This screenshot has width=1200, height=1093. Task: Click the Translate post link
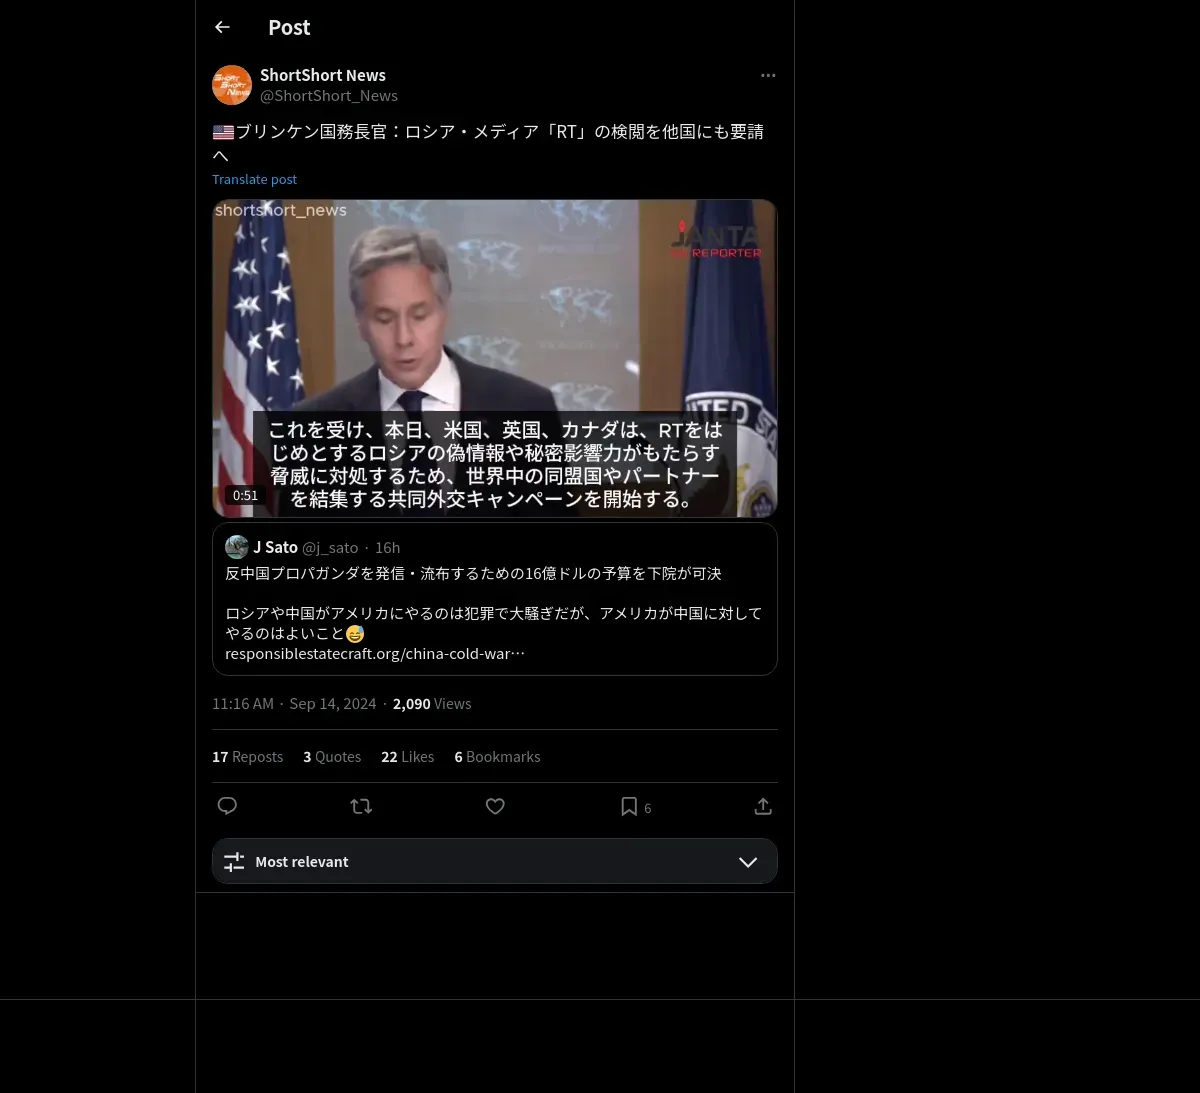(x=254, y=179)
